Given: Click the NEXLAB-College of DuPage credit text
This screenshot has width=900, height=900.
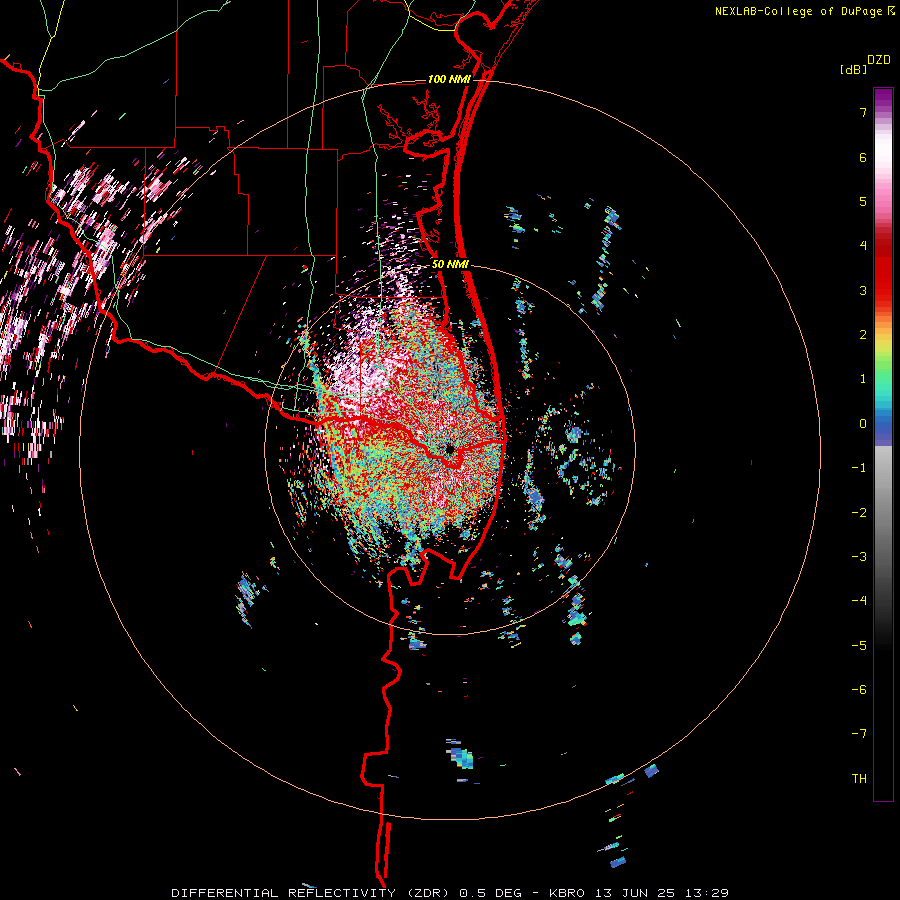Looking at the screenshot, I should point(798,11).
